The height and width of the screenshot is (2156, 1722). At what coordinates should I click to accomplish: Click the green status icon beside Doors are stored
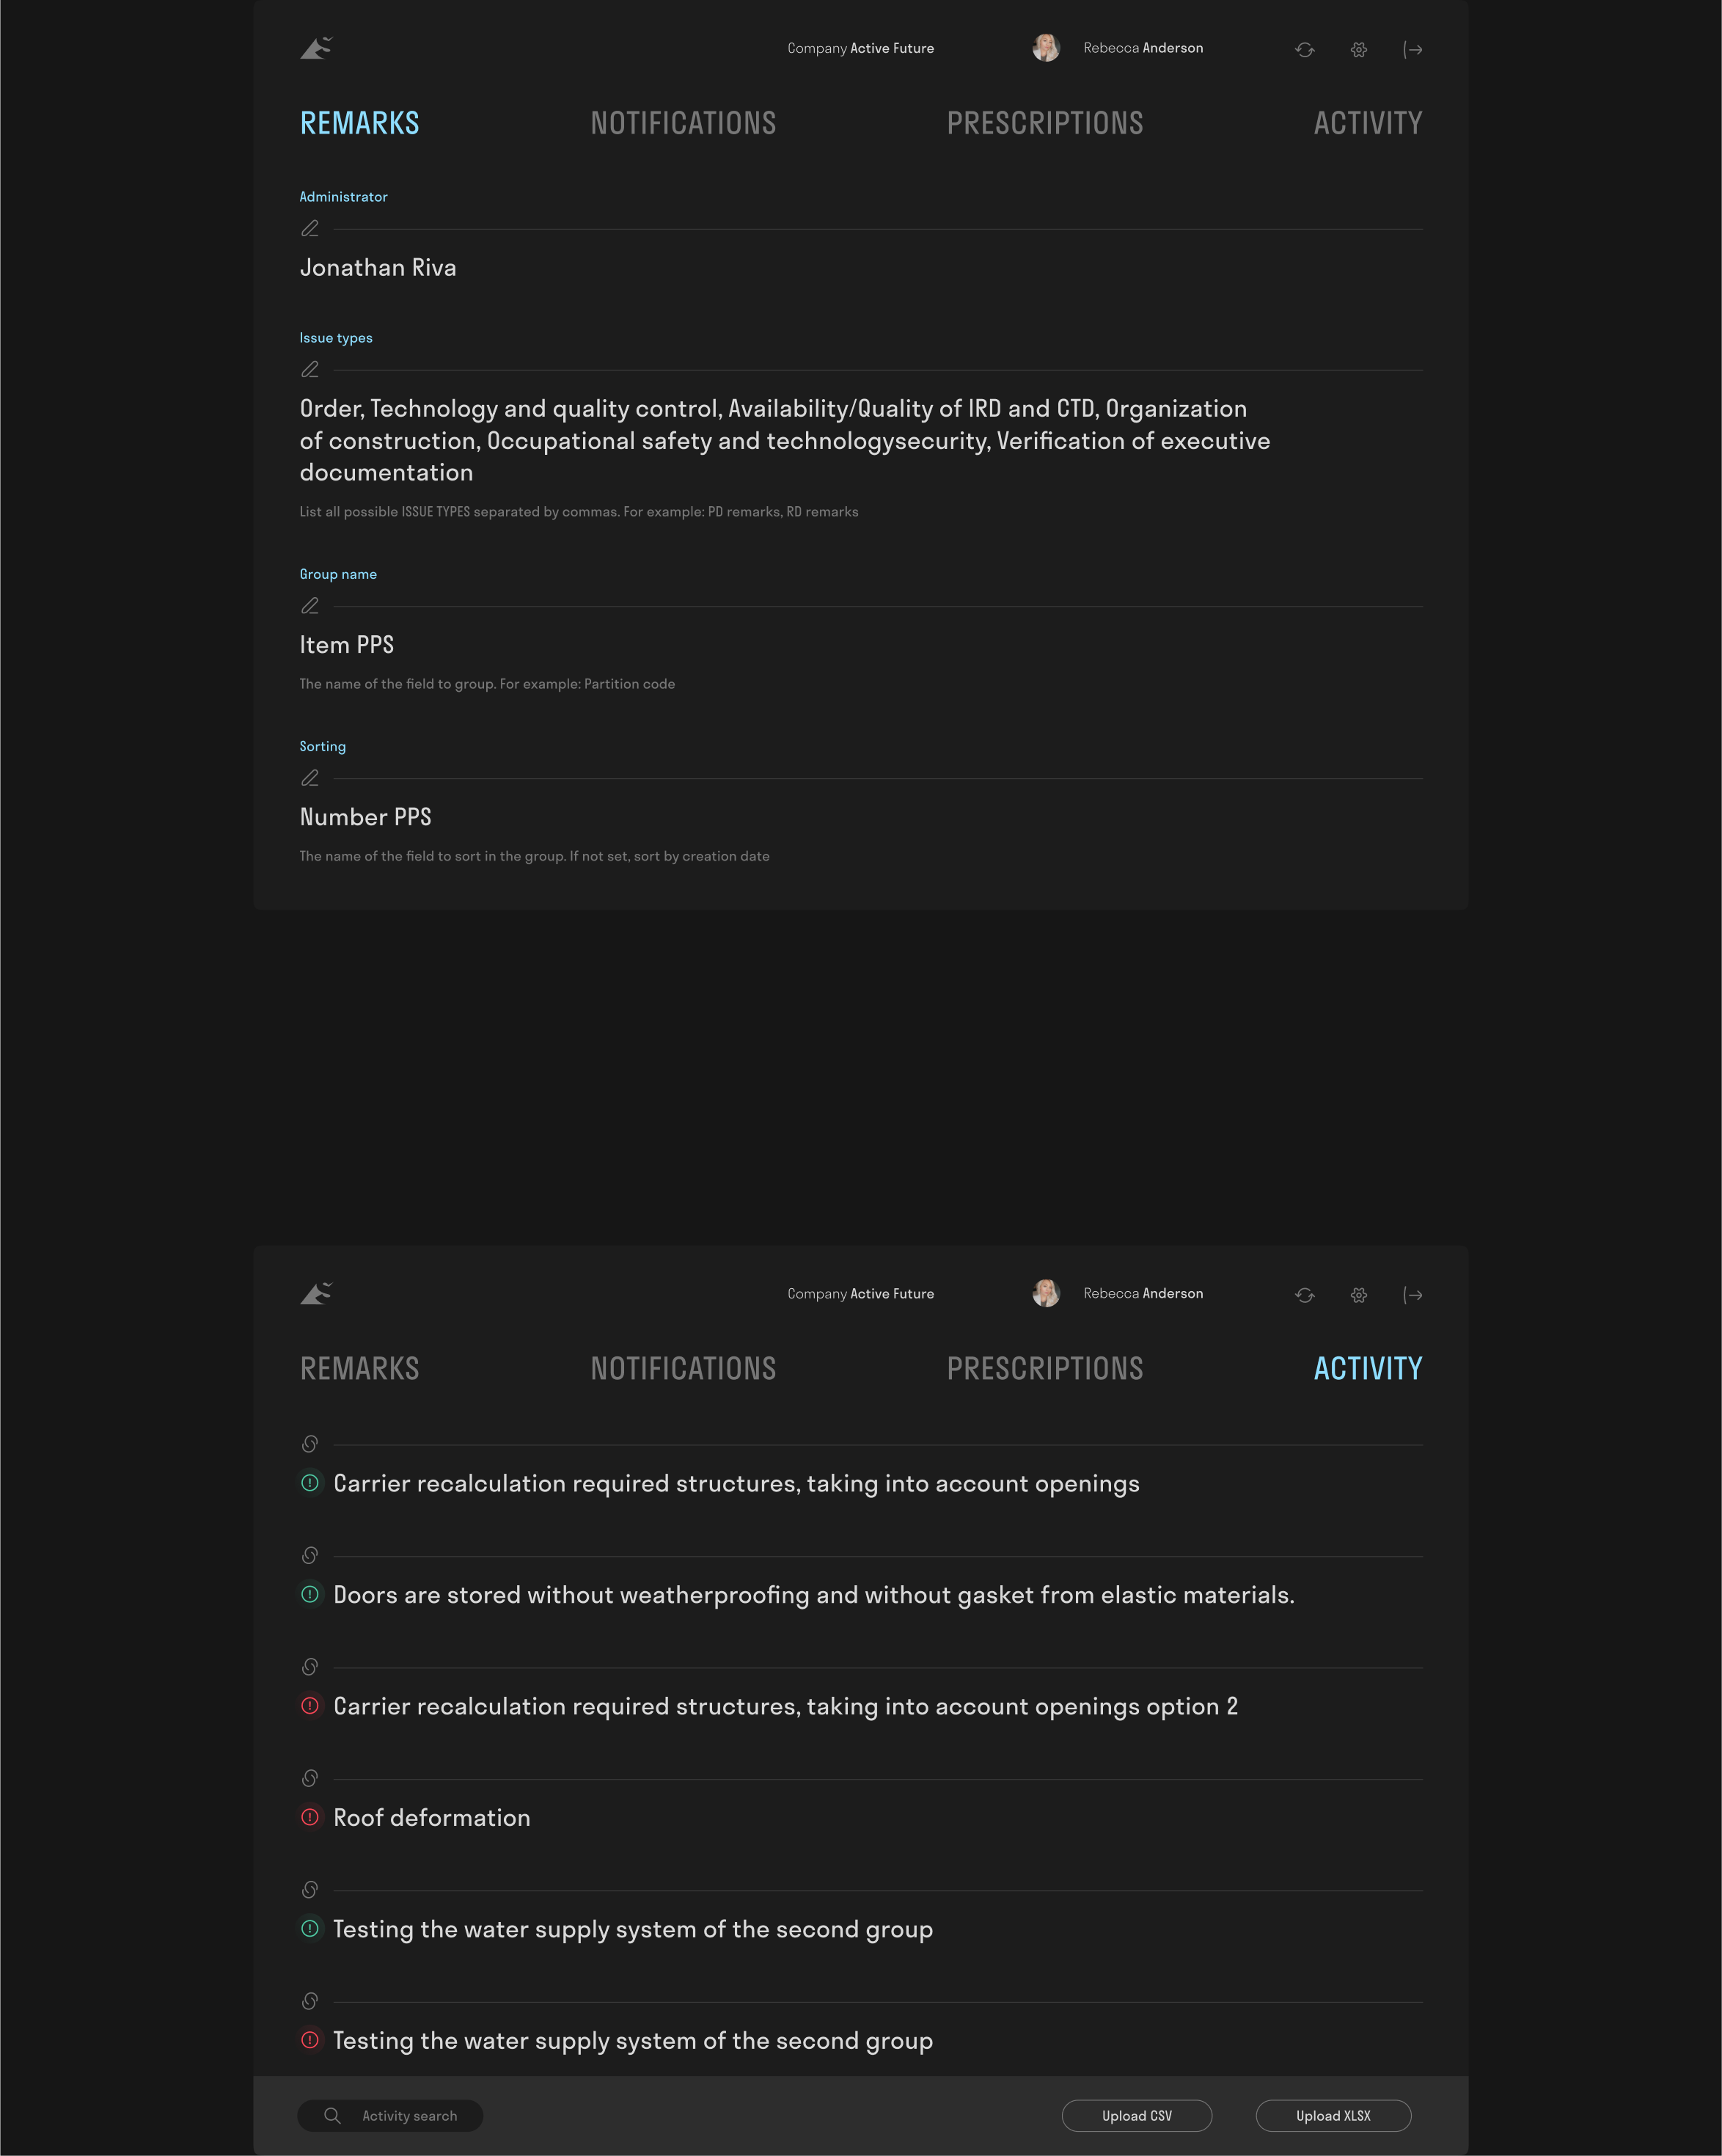point(310,1594)
